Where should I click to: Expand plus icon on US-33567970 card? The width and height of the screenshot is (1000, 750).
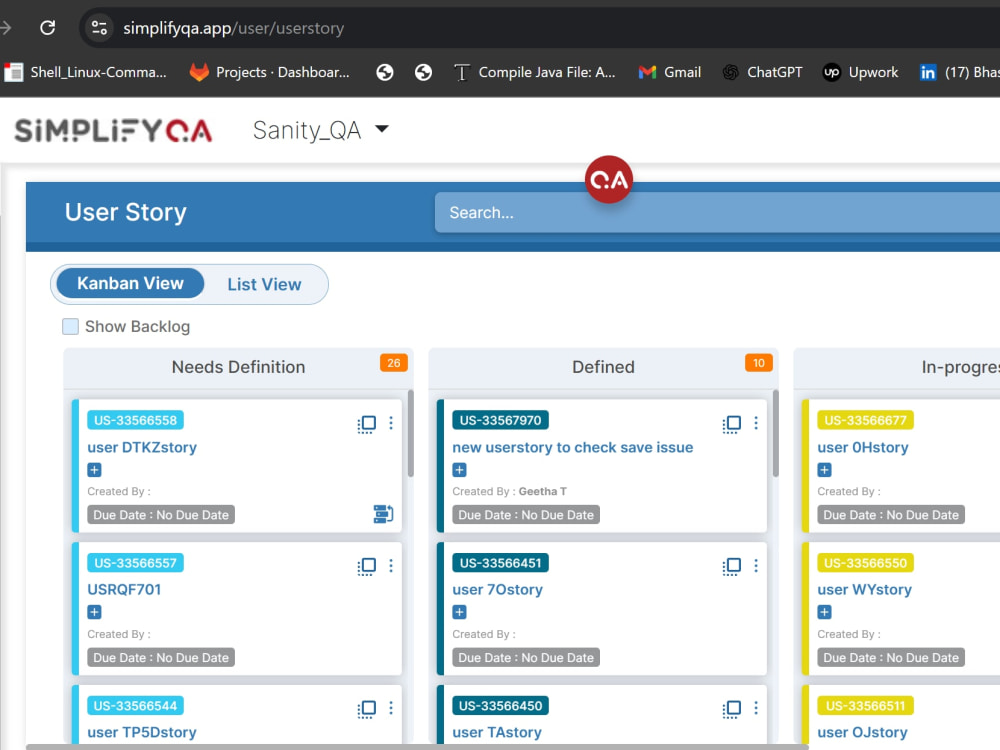(459, 470)
